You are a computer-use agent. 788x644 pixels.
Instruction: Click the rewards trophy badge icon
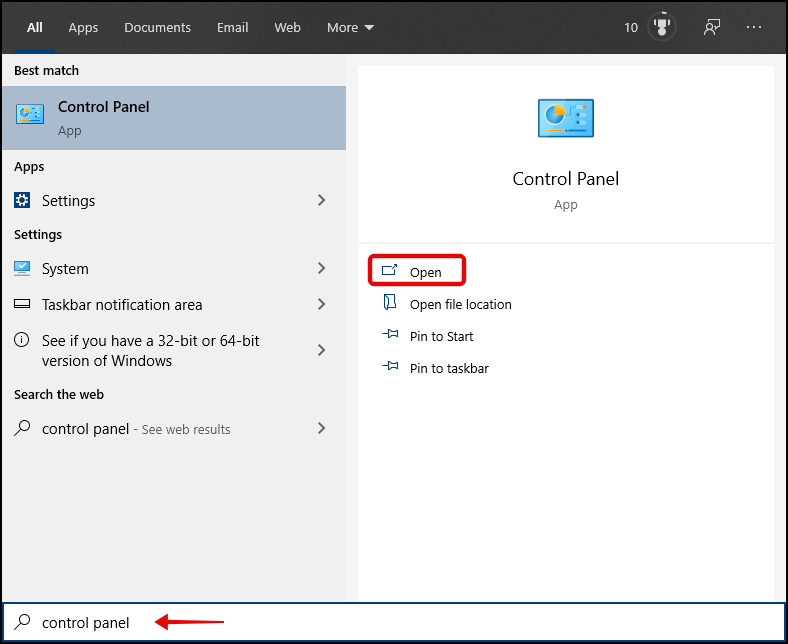click(662, 27)
